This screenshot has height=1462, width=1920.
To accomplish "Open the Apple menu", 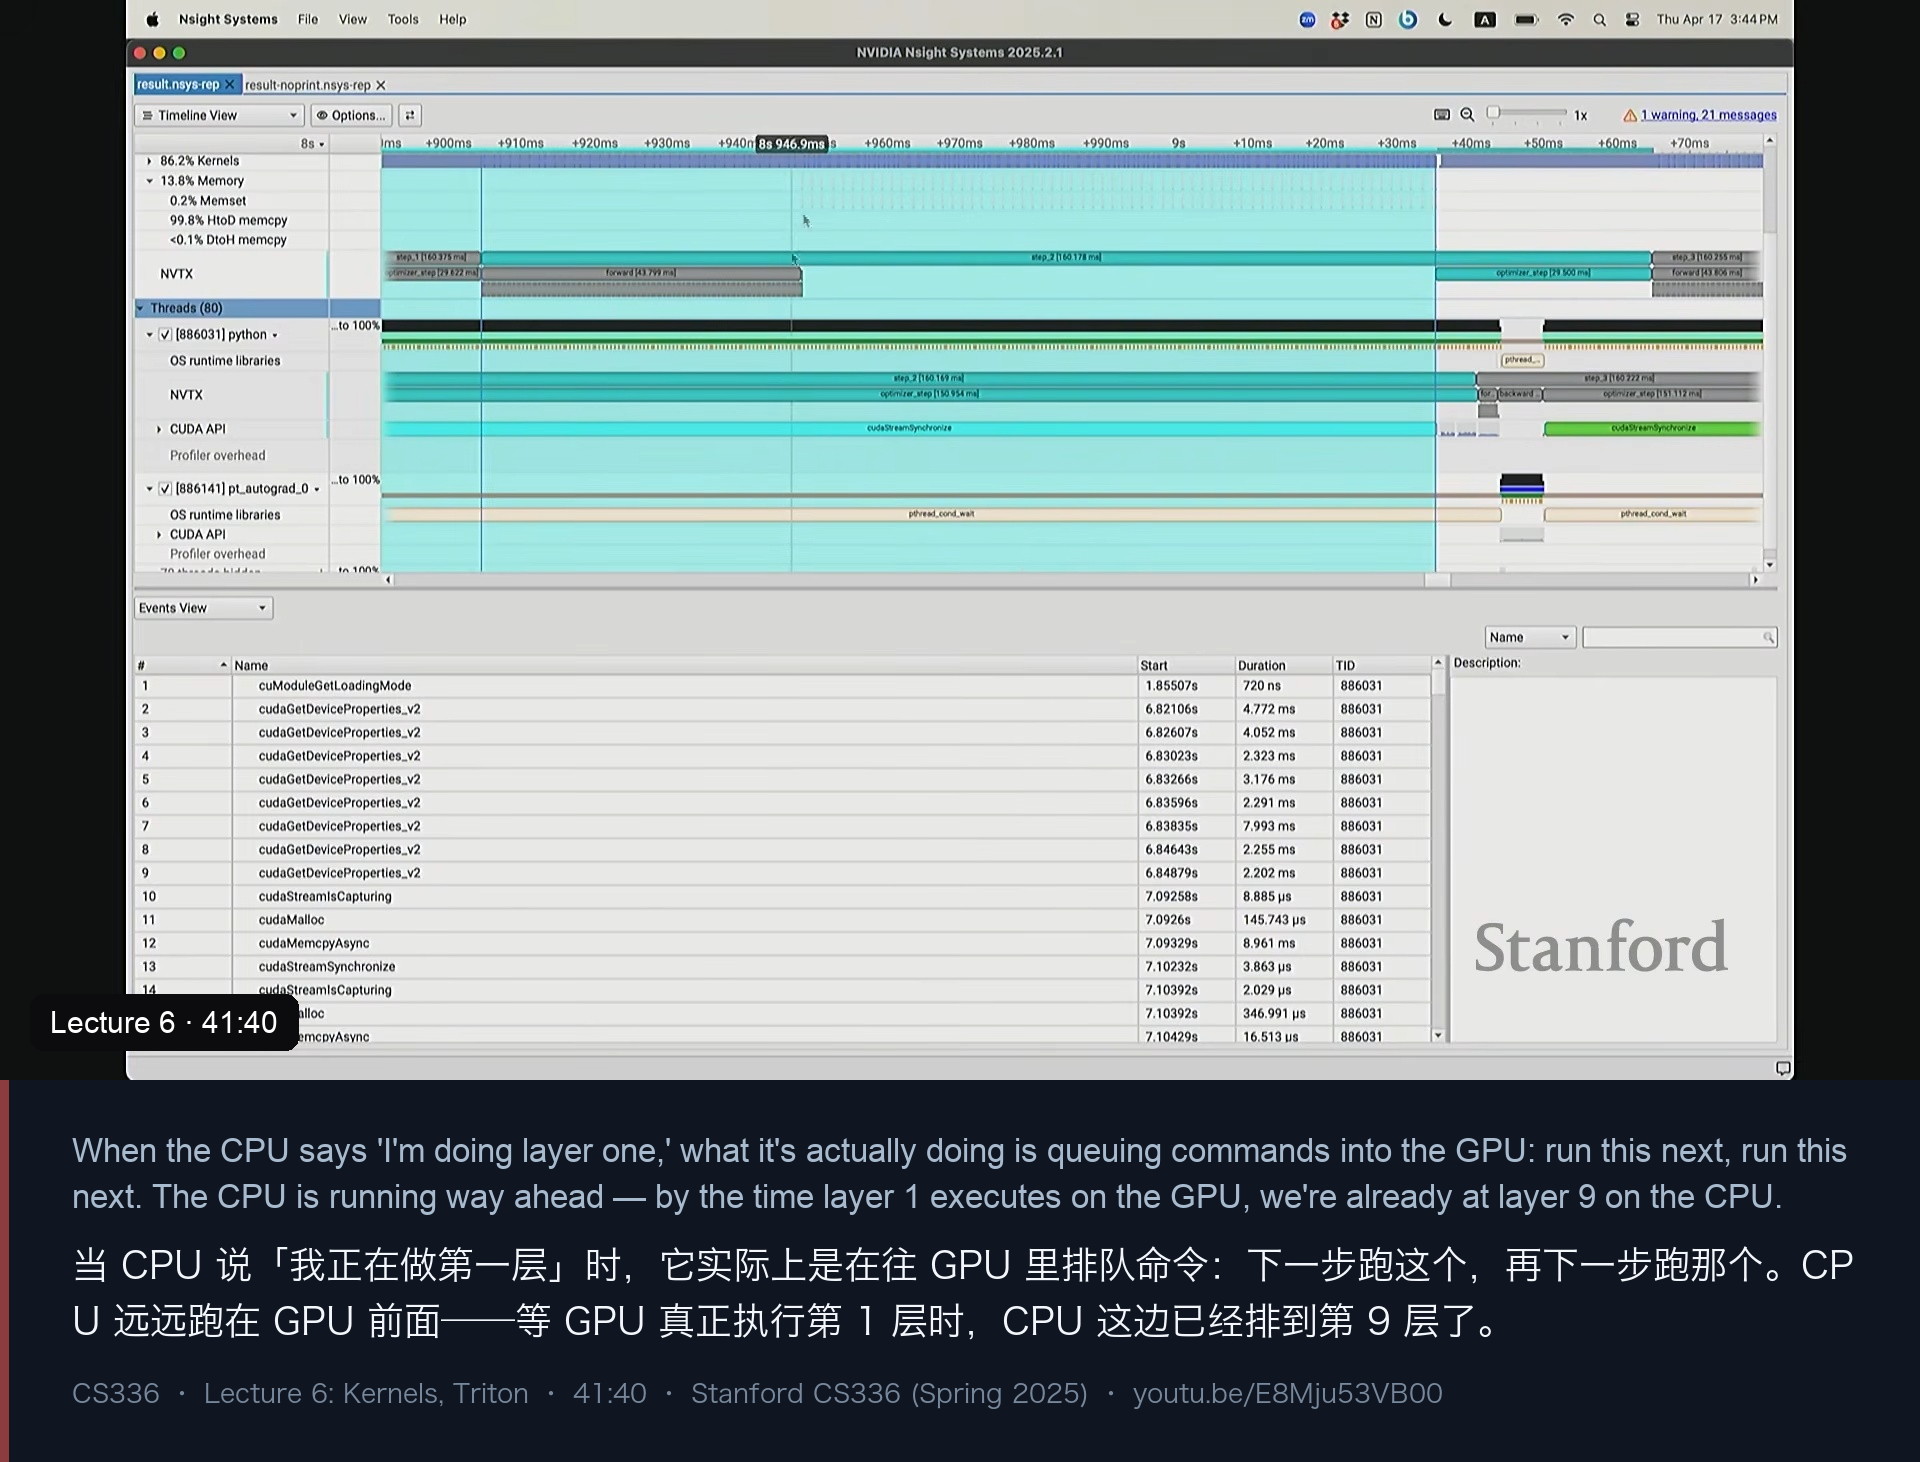I will click(x=153, y=19).
